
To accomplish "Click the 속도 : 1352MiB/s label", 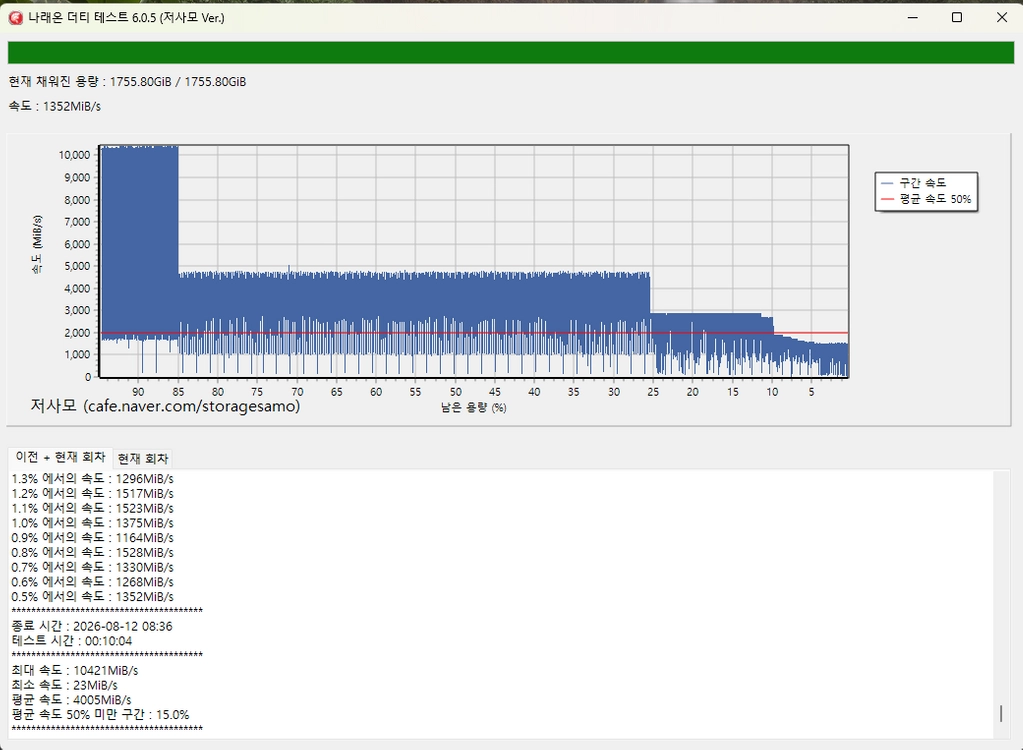I will [x=55, y=106].
